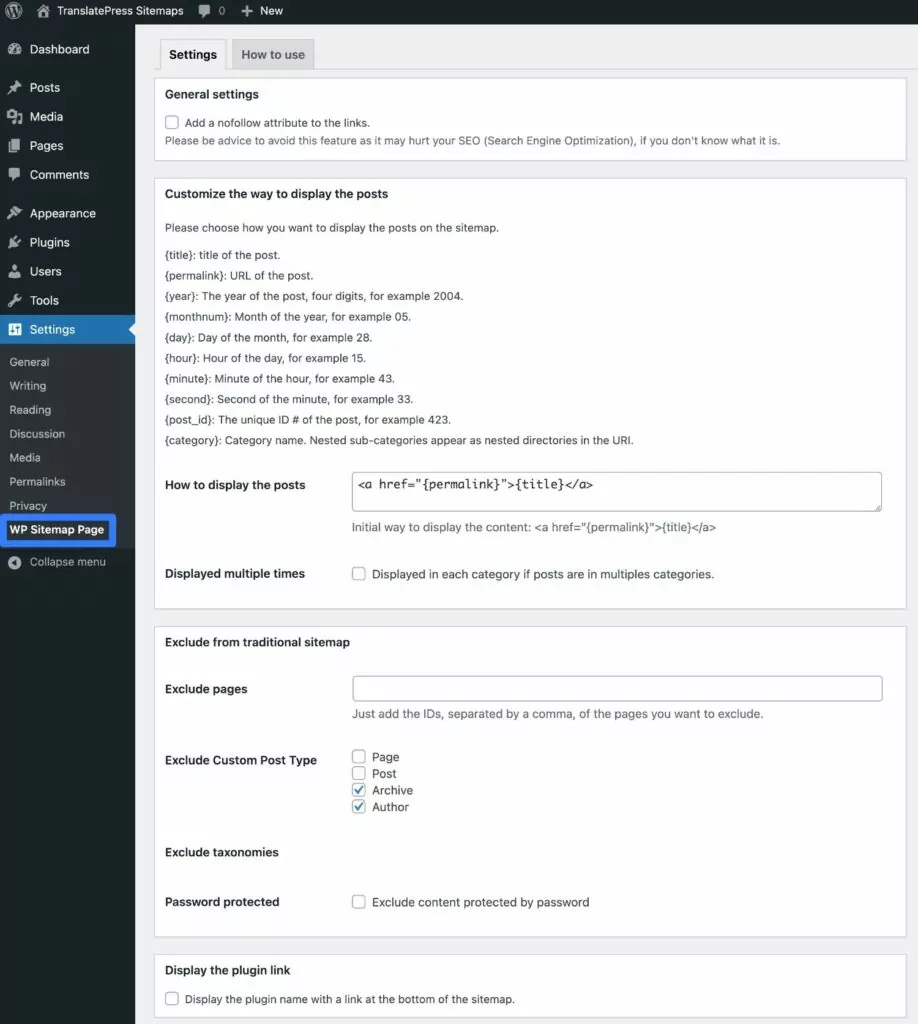
Task: Open Permalinks settings submenu item
Action: tap(37, 482)
